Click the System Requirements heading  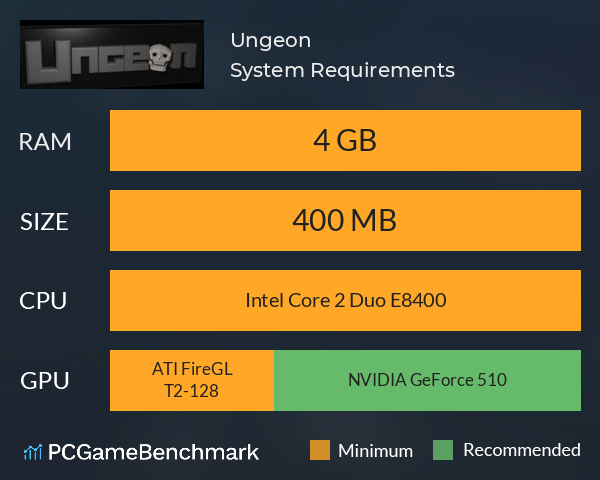[342, 70]
